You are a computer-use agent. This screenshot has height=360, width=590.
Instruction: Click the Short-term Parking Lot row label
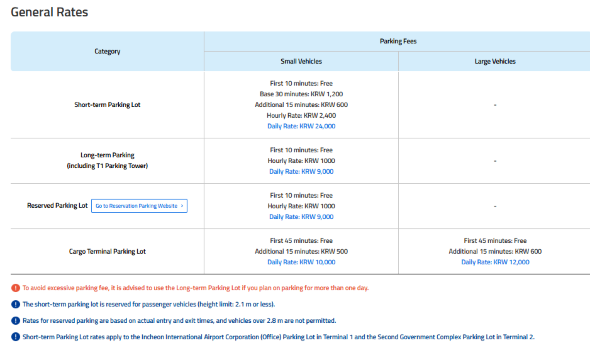tap(107, 105)
